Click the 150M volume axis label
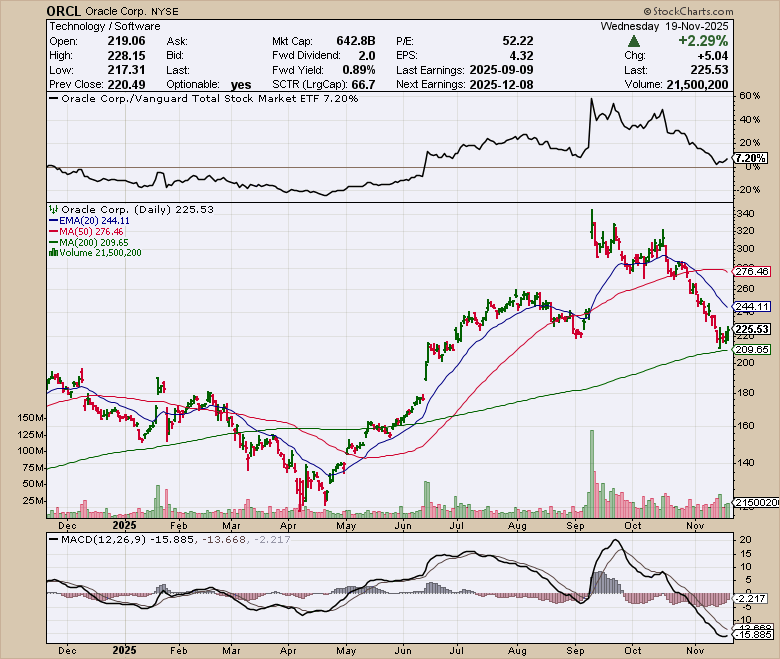780x659 pixels. [x=31, y=418]
